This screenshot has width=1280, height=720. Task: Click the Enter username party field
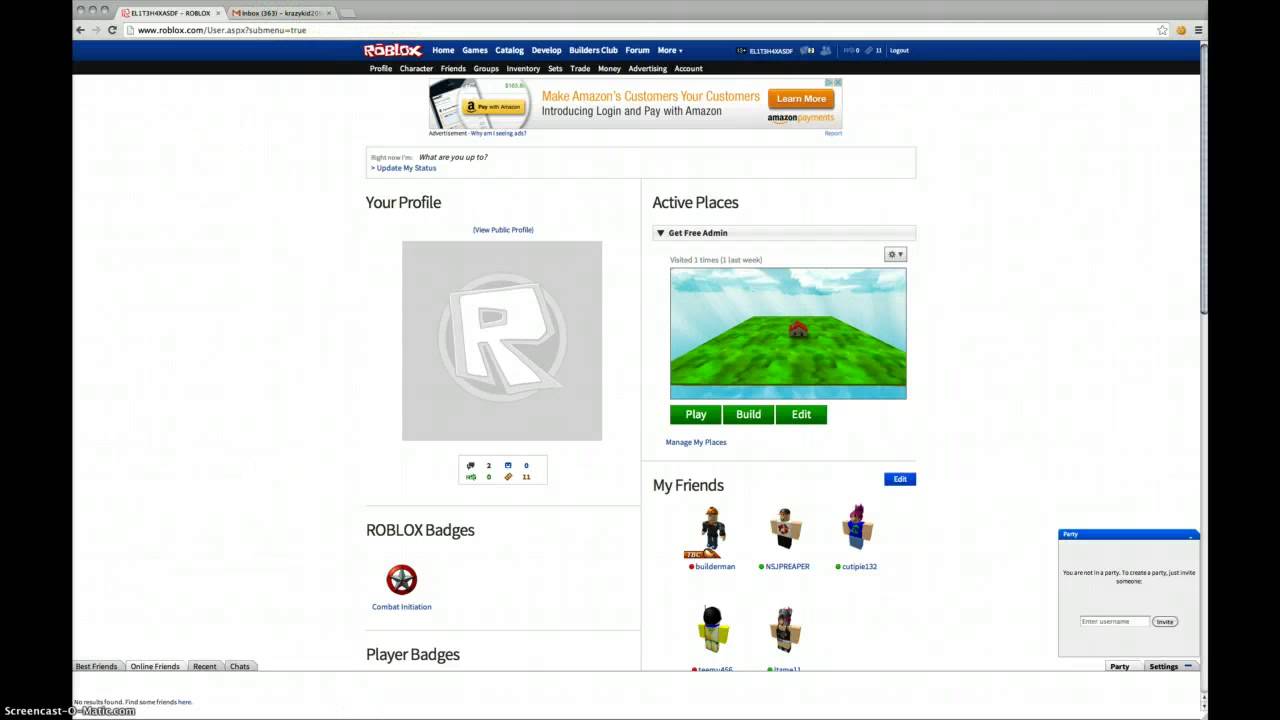click(x=1115, y=622)
